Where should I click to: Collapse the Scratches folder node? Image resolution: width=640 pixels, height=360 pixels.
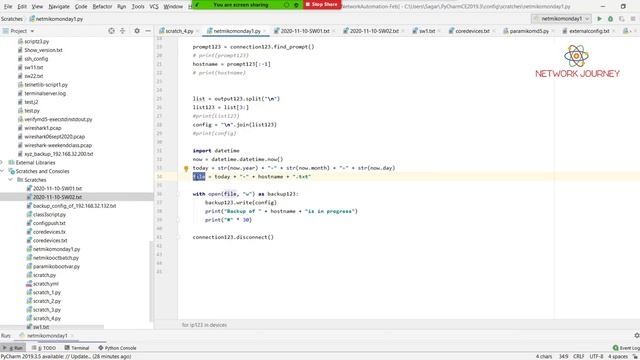point(11,180)
